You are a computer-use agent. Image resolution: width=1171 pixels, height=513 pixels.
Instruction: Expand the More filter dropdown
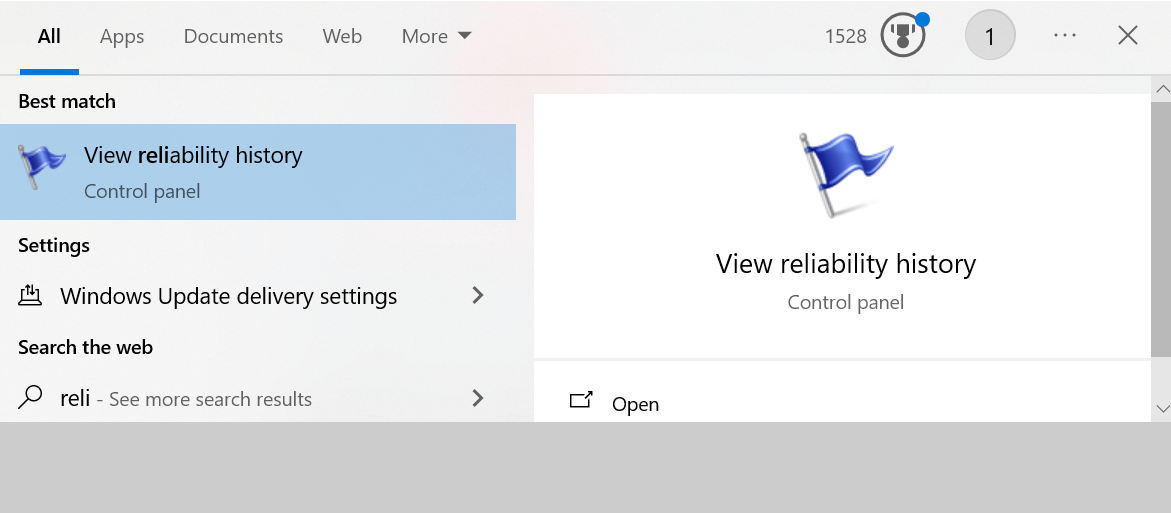(436, 36)
